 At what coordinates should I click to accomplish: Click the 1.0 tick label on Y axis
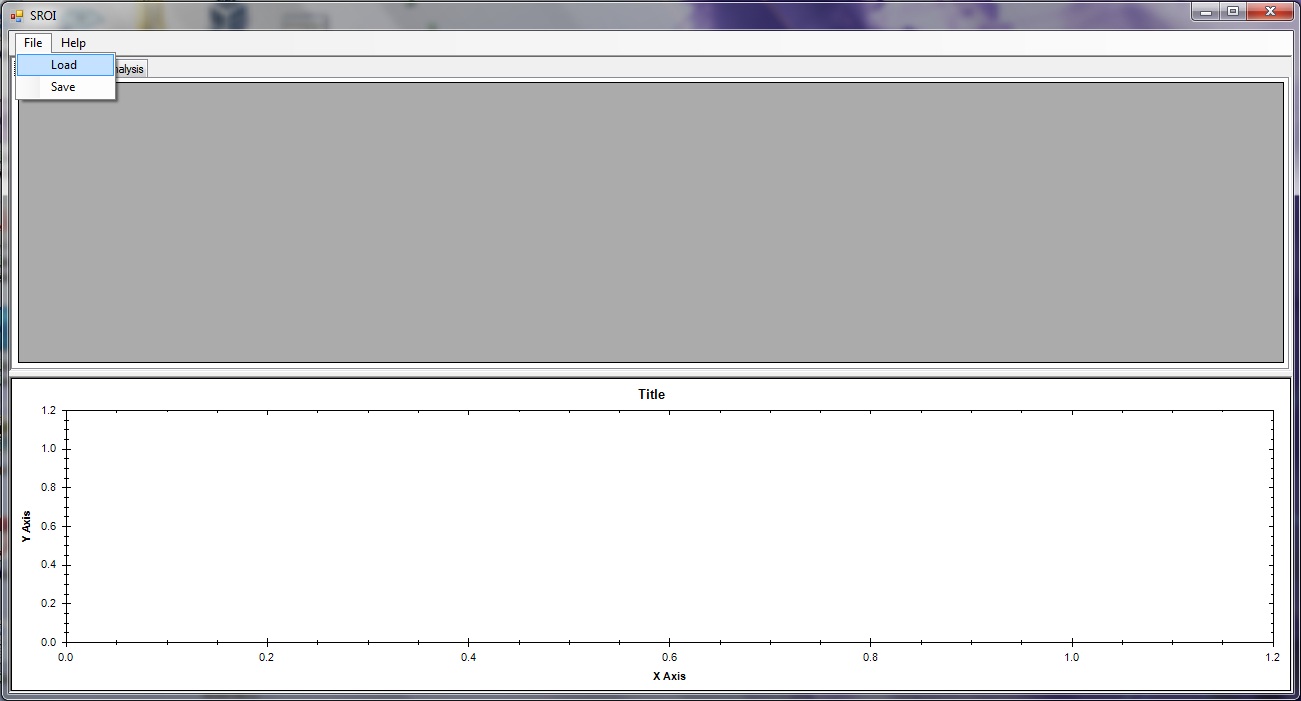pyautogui.click(x=49, y=449)
